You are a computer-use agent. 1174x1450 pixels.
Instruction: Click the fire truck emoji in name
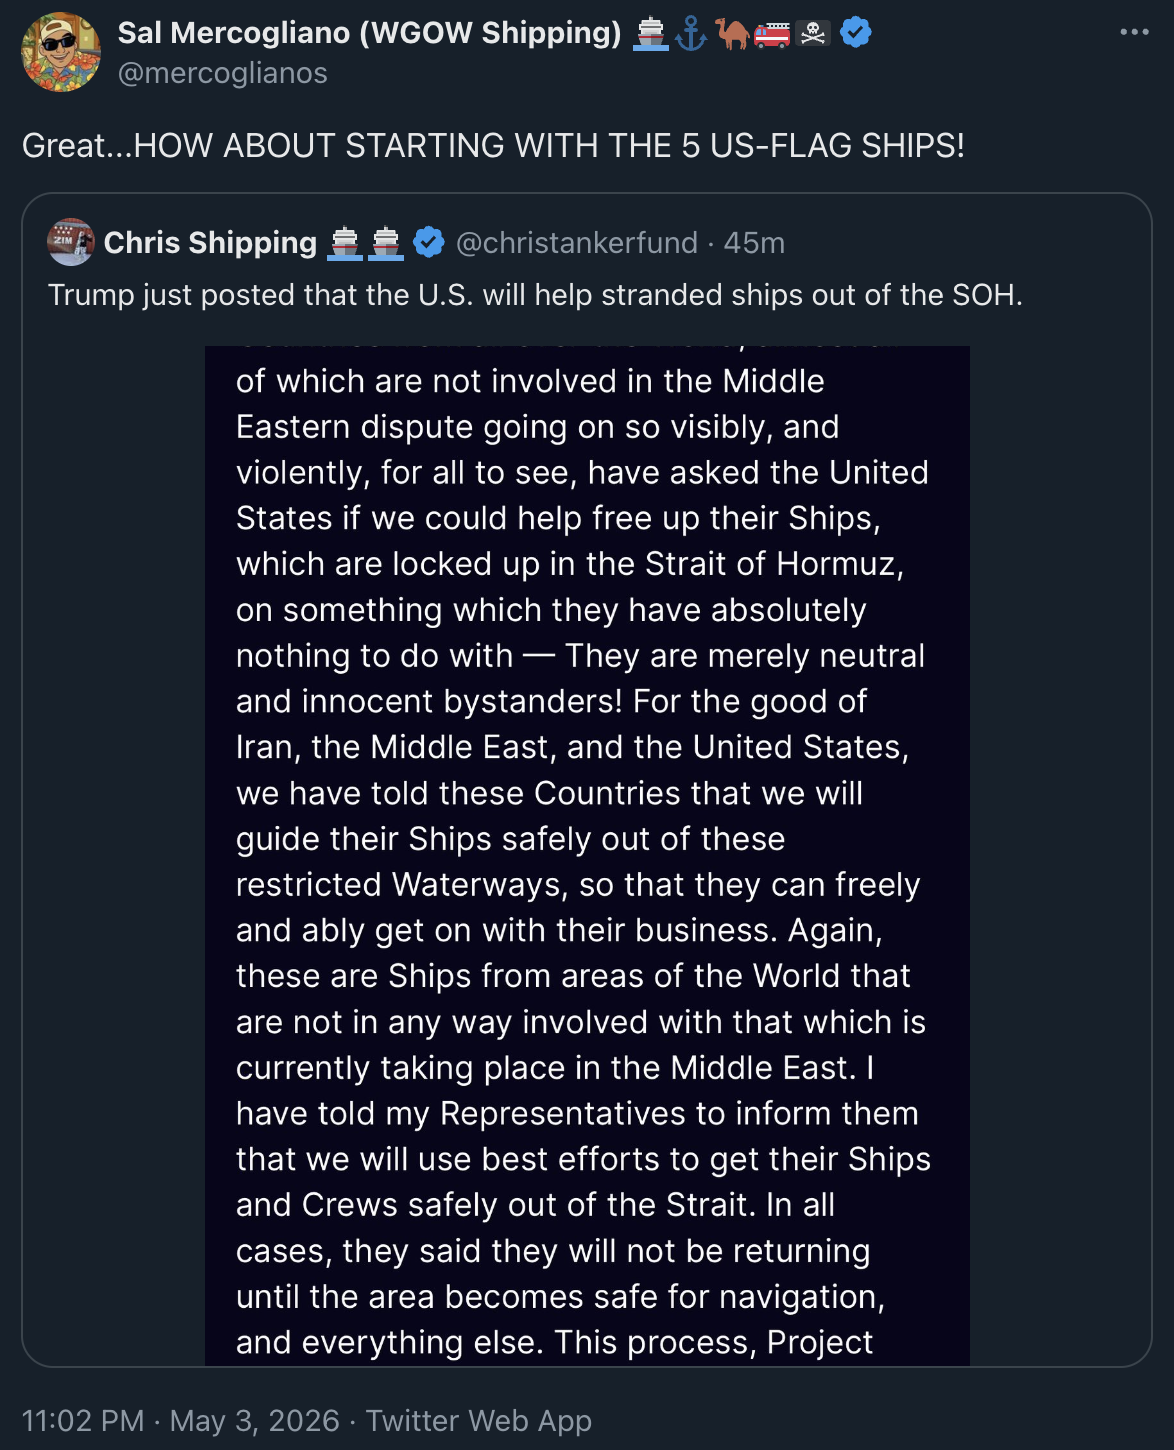coord(772,34)
